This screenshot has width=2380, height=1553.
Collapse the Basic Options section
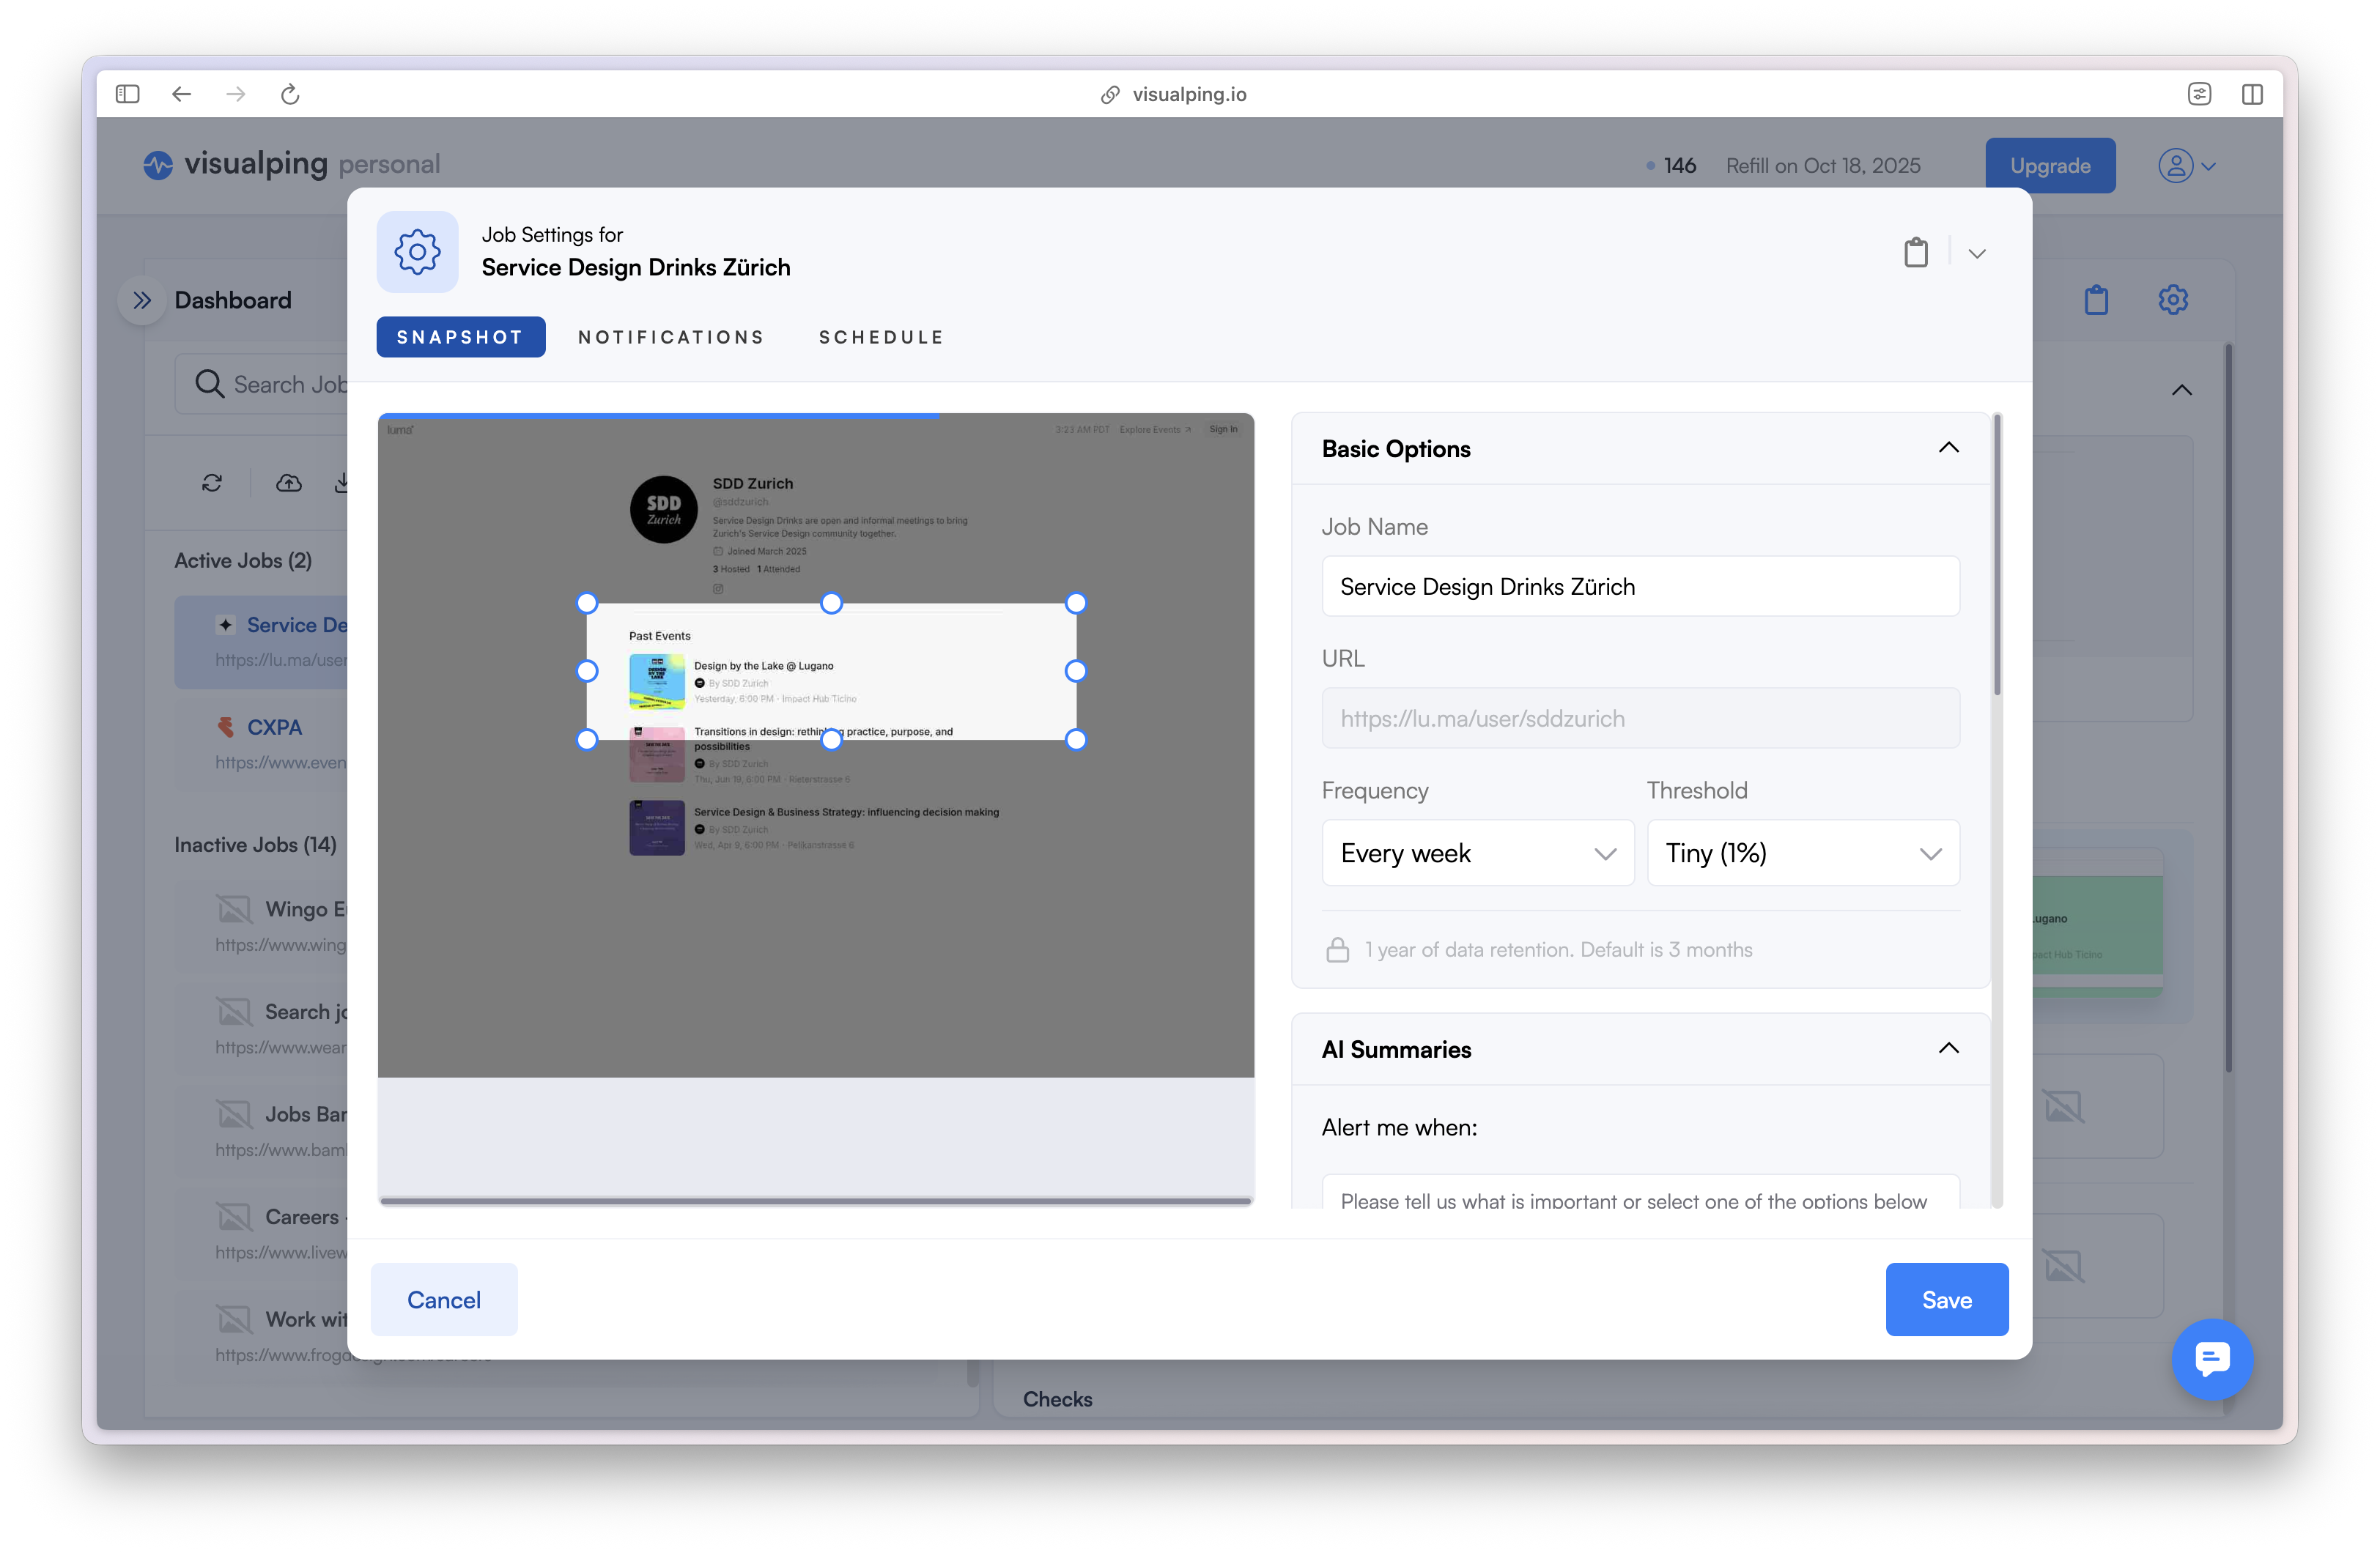point(1948,447)
